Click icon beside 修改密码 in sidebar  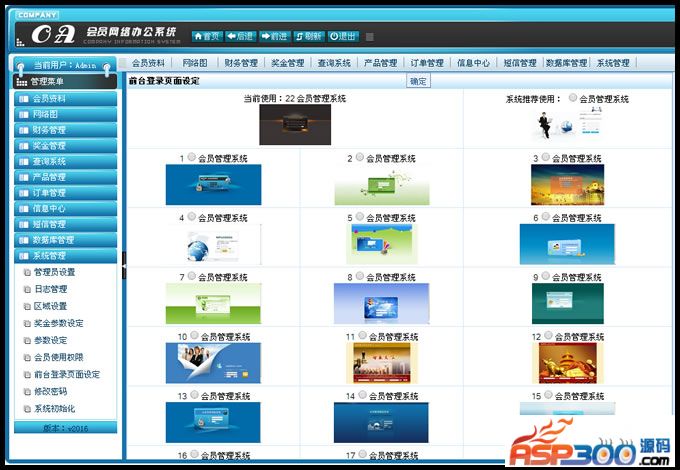point(27,392)
